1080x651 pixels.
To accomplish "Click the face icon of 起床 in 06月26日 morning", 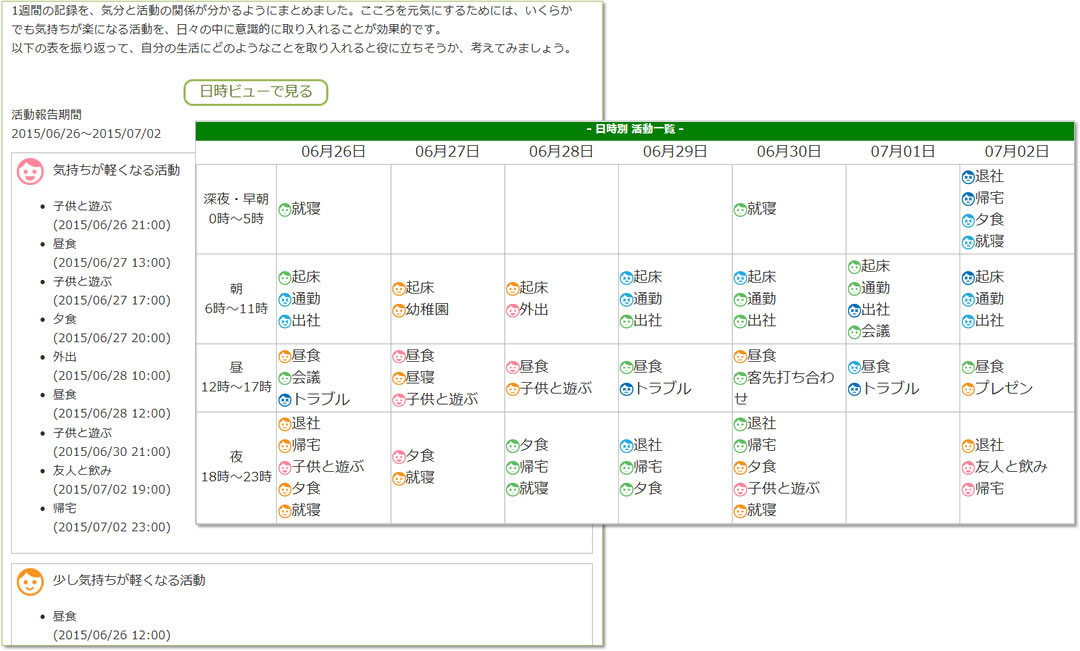I will point(284,278).
